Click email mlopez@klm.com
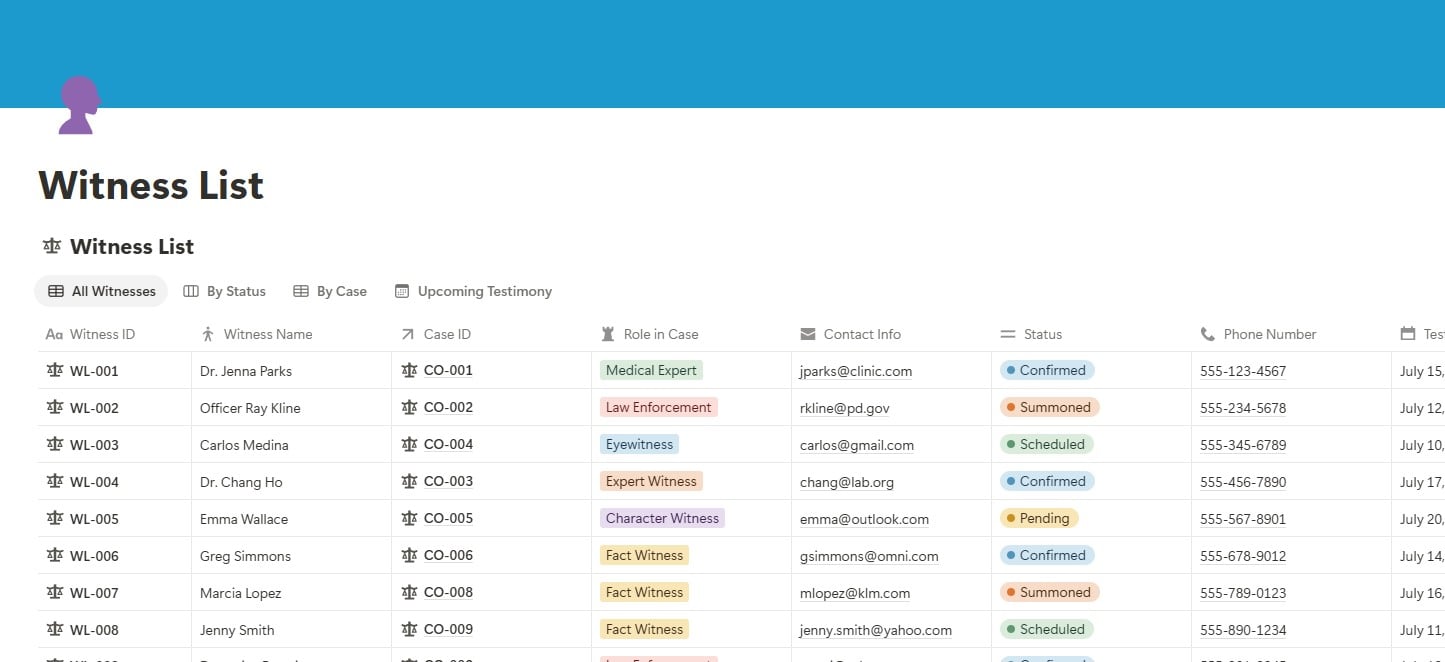 click(x=855, y=593)
